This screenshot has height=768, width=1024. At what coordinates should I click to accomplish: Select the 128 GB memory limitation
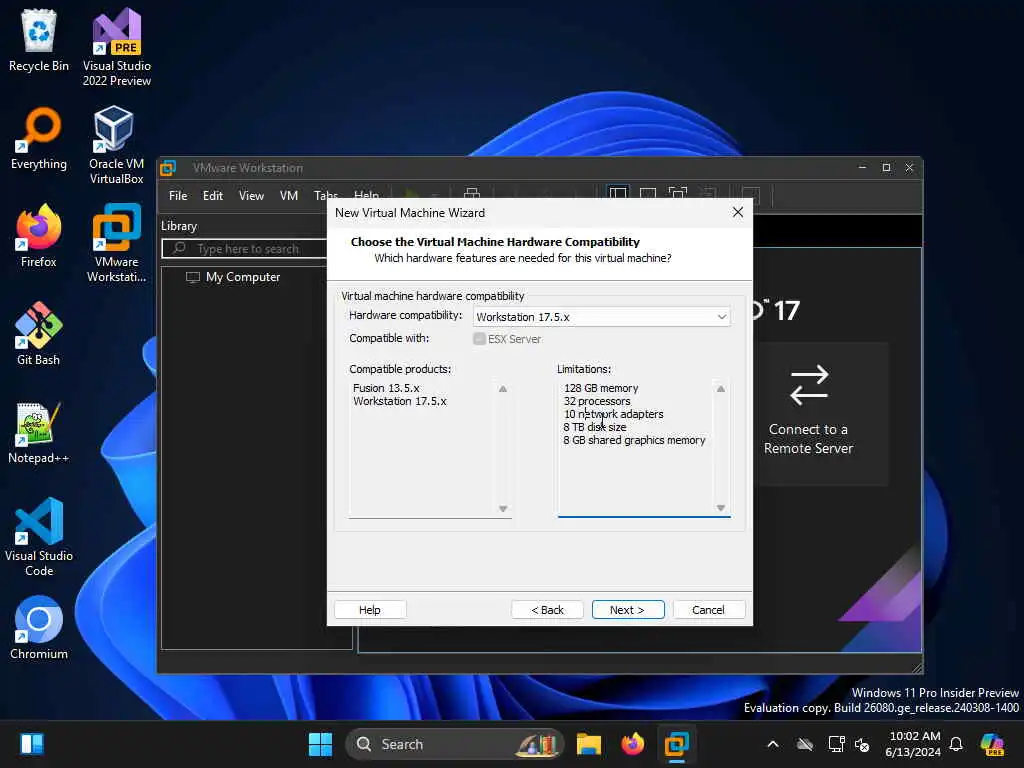601,388
